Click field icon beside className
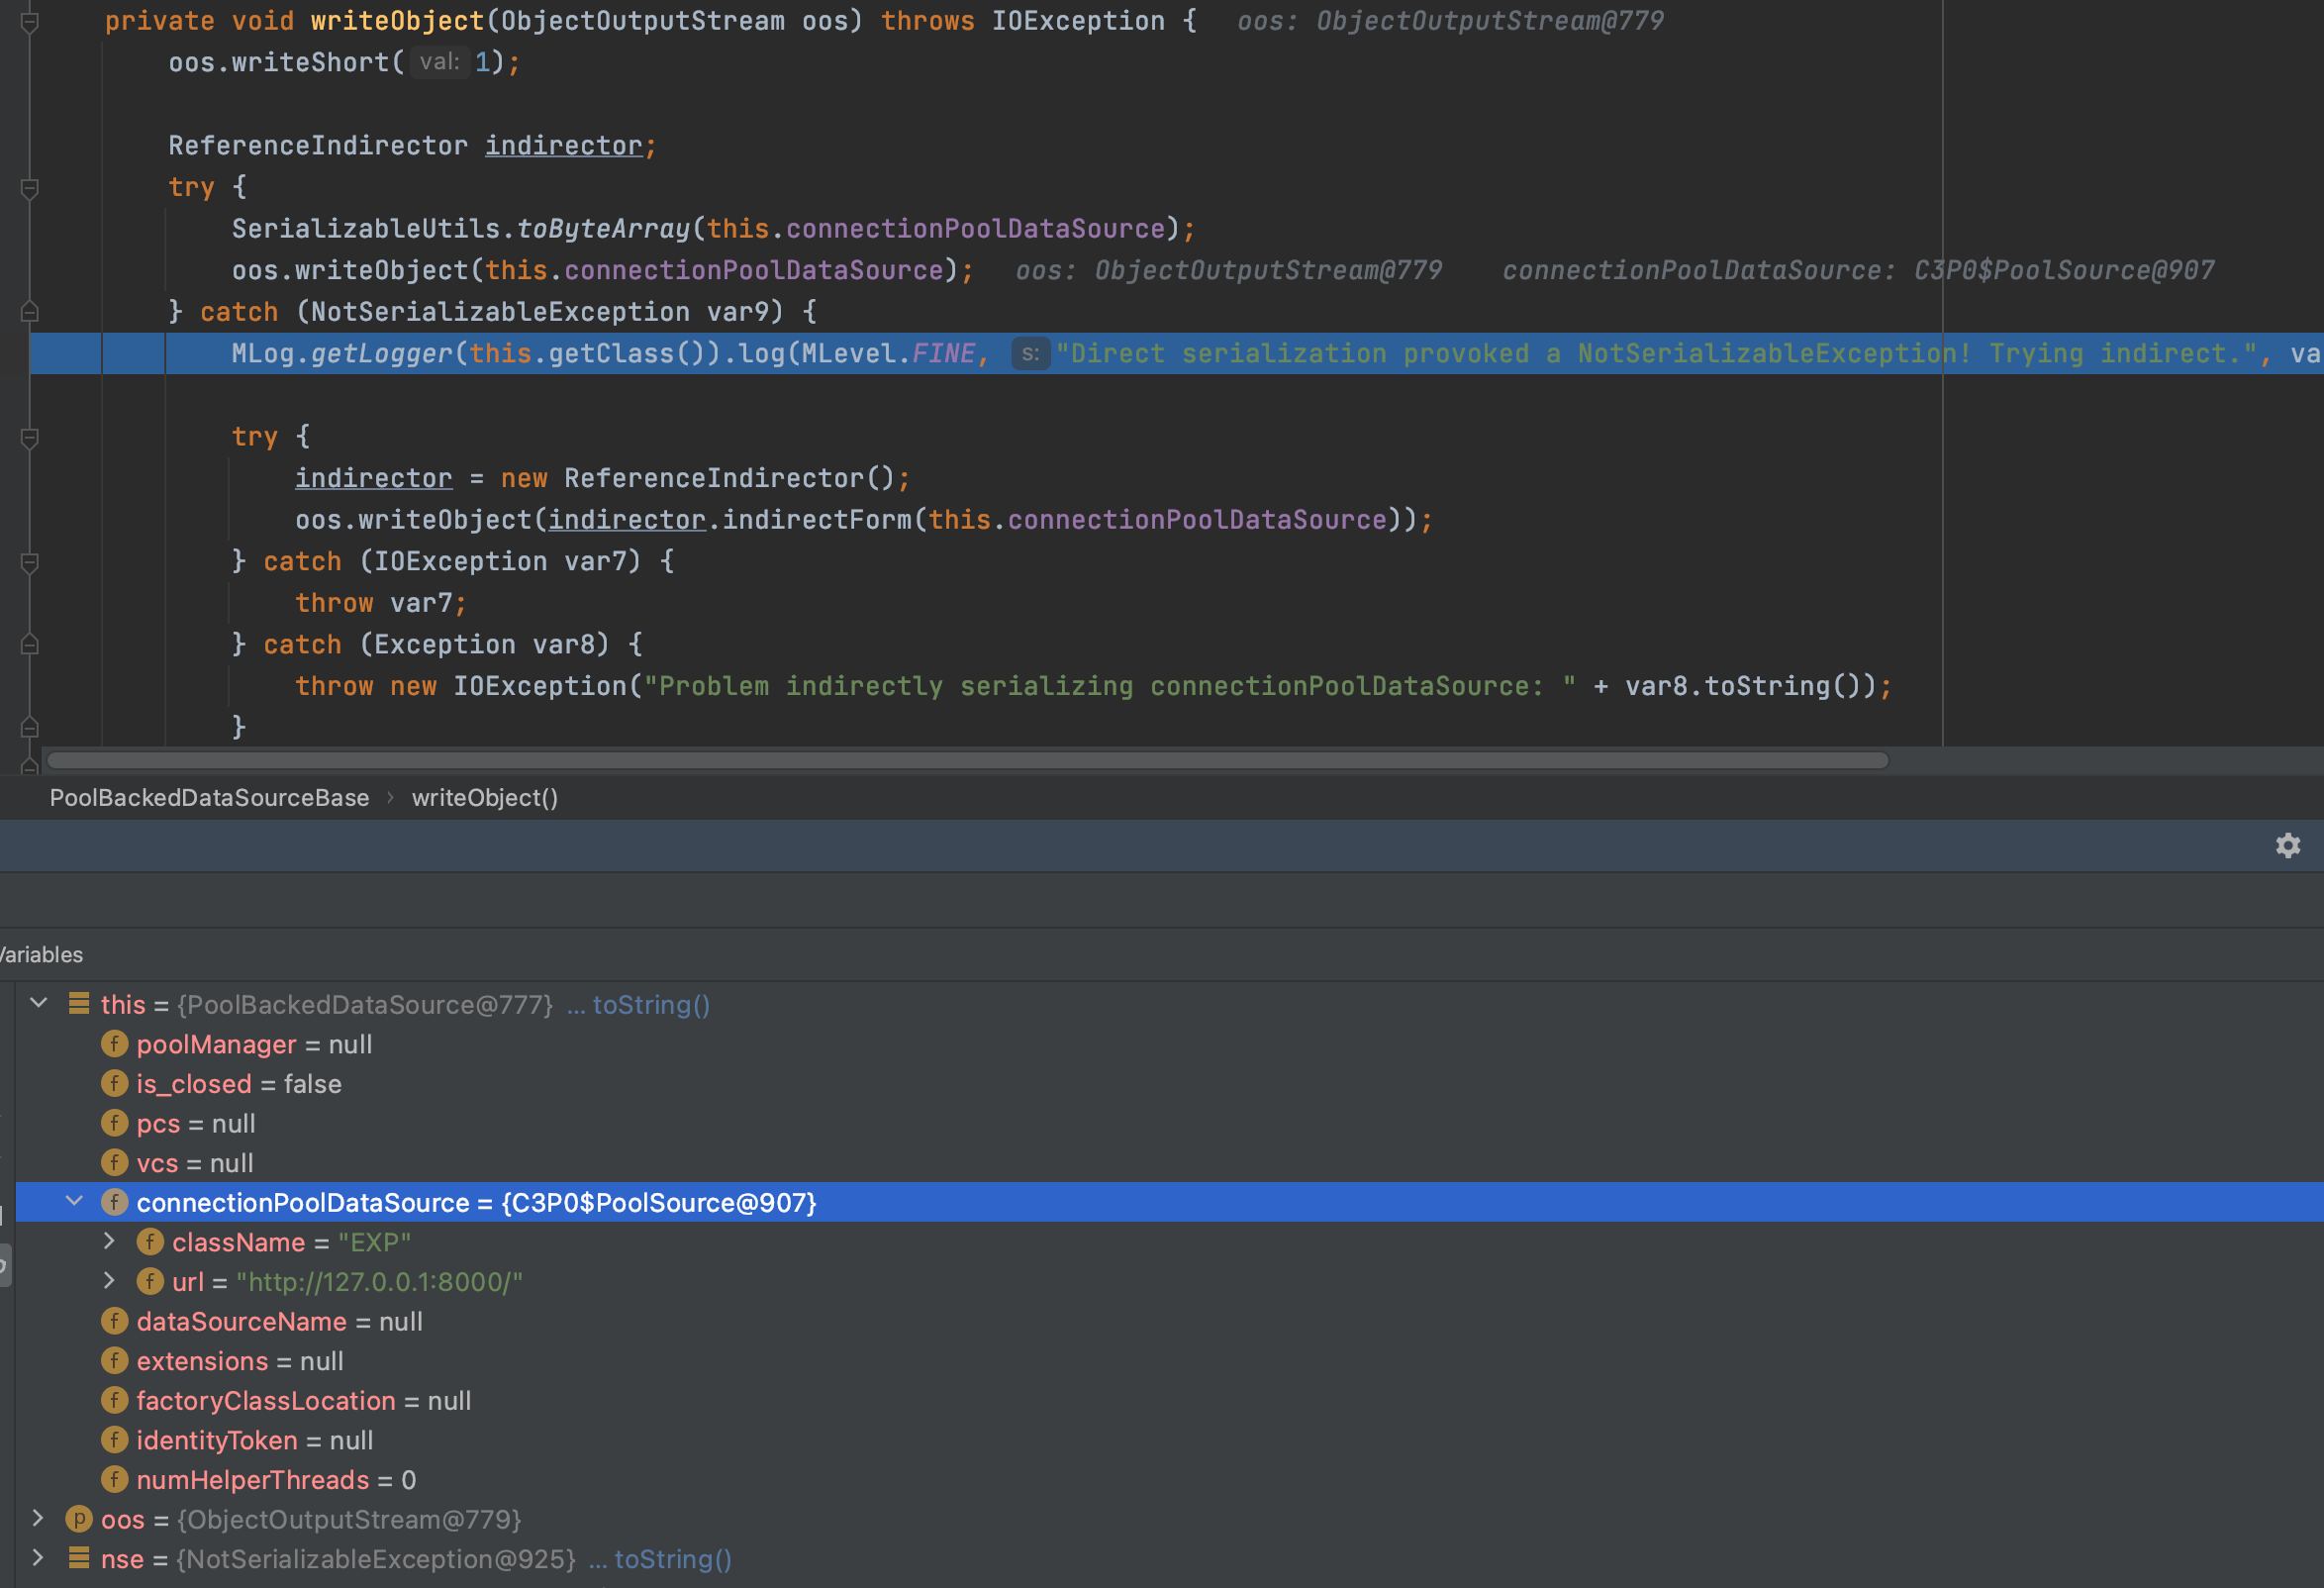Image resolution: width=2324 pixels, height=1588 pixels. (x=150, y=1242)
